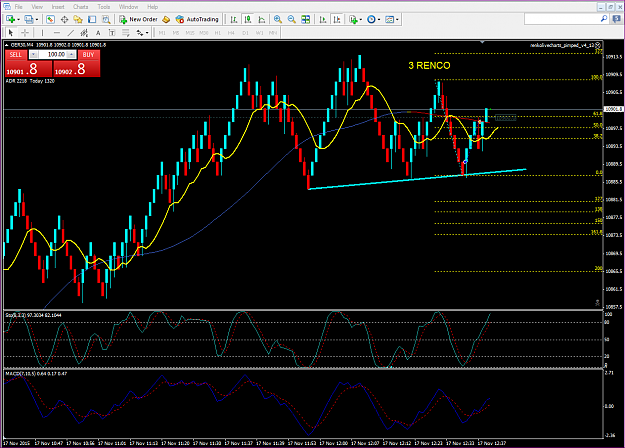This screenshot has height=448, width=625.
Task: Expand the arrows objects dropdown
Action: click(147, 33)
